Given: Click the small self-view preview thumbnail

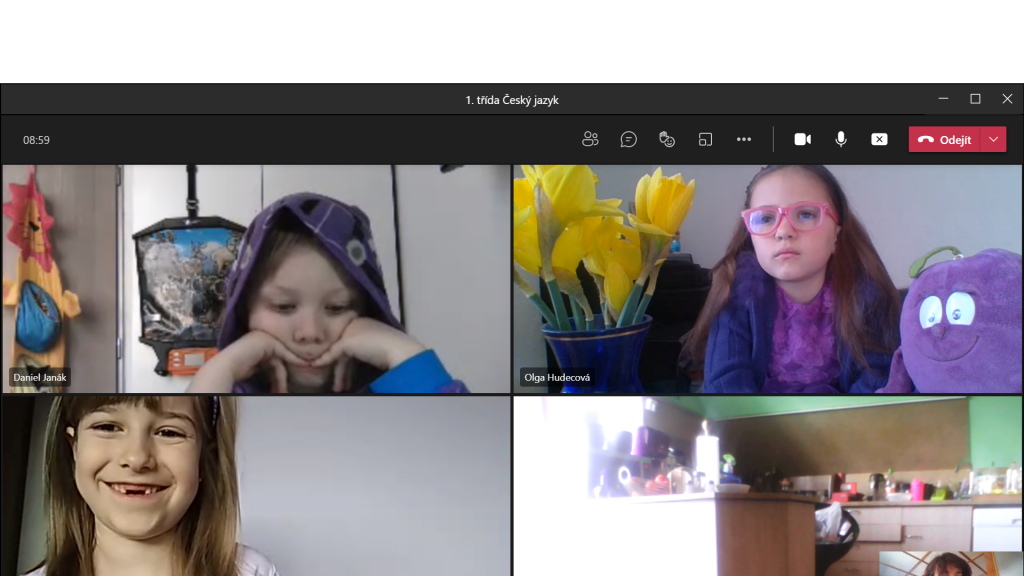Looking at the screenshot, I should (950, 564).
